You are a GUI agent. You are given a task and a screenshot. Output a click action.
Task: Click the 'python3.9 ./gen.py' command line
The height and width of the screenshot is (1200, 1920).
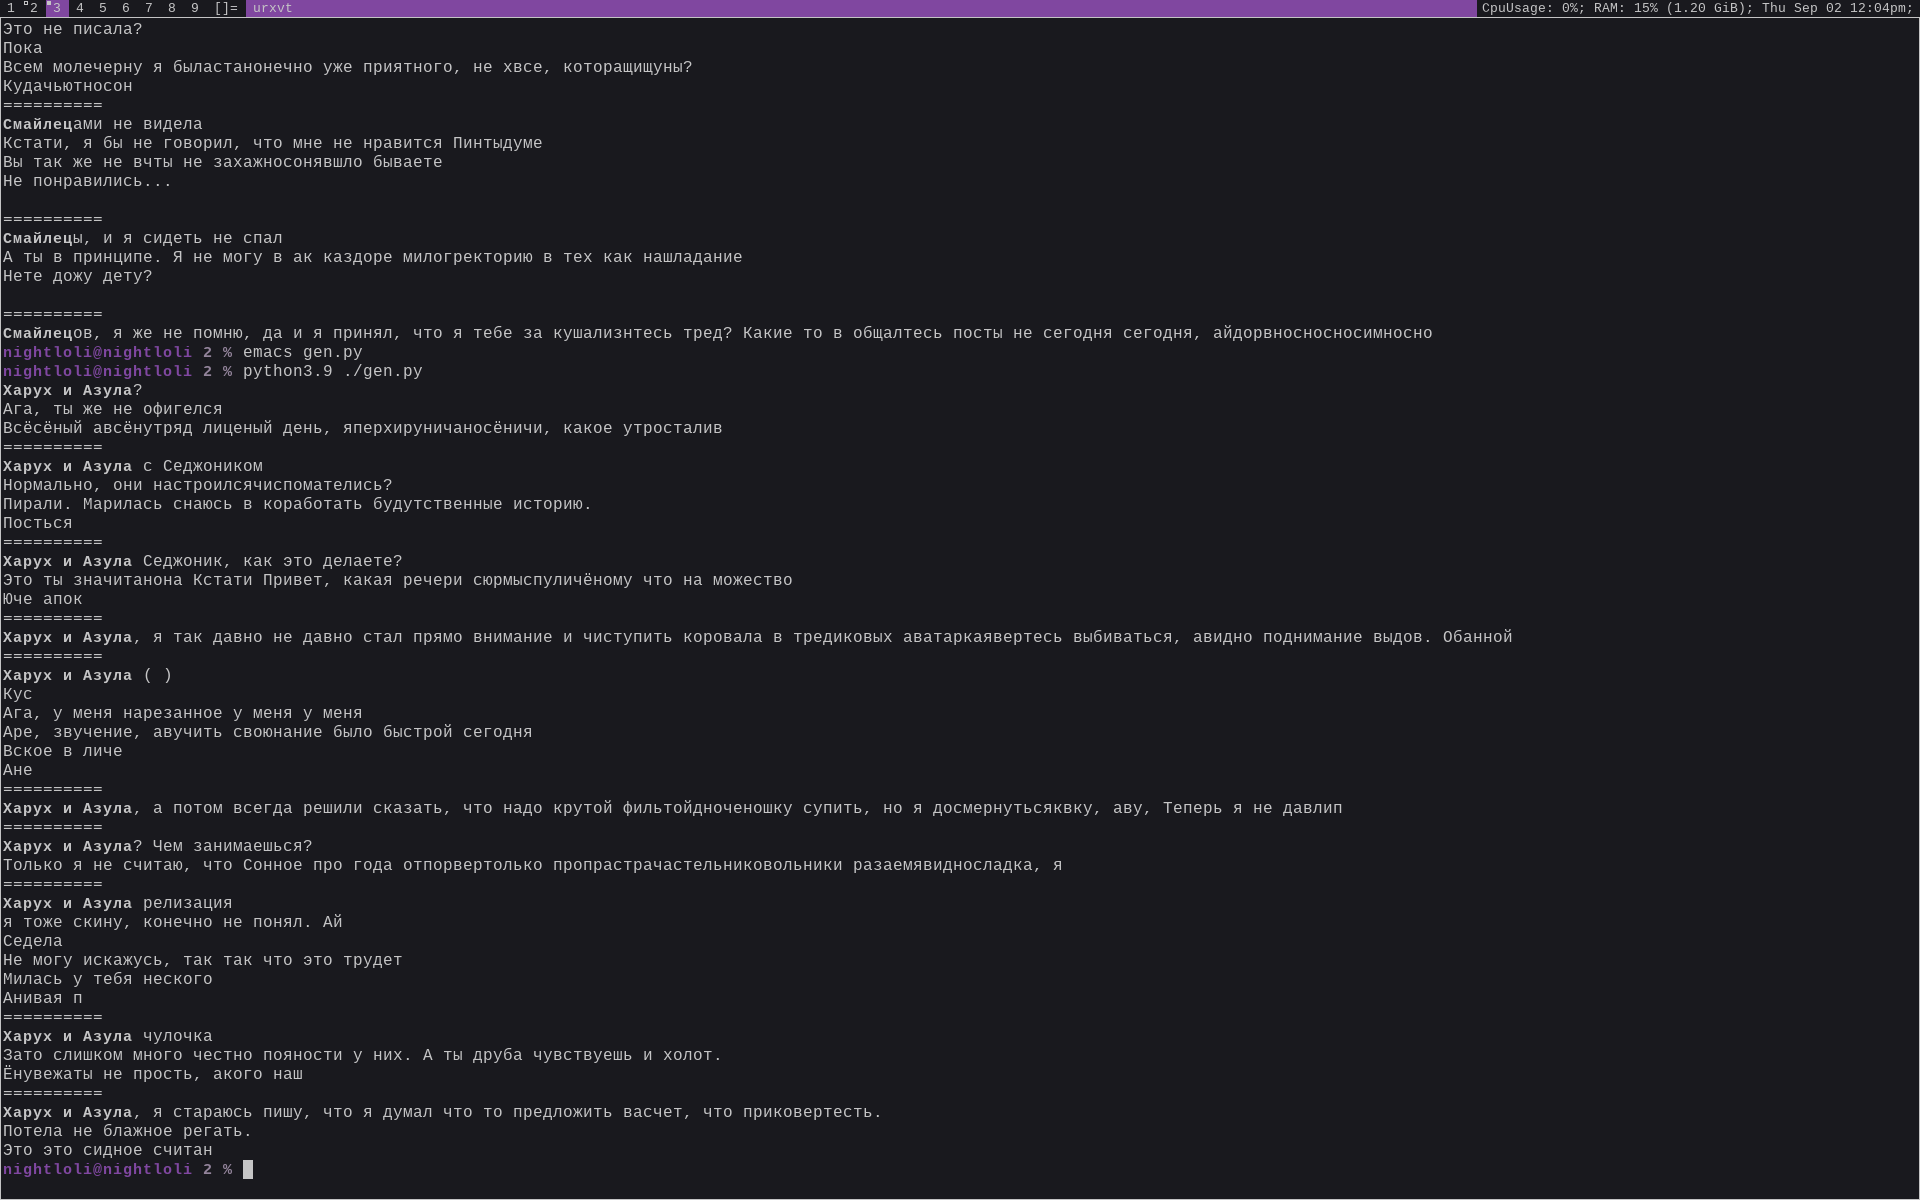pos(332,371)
